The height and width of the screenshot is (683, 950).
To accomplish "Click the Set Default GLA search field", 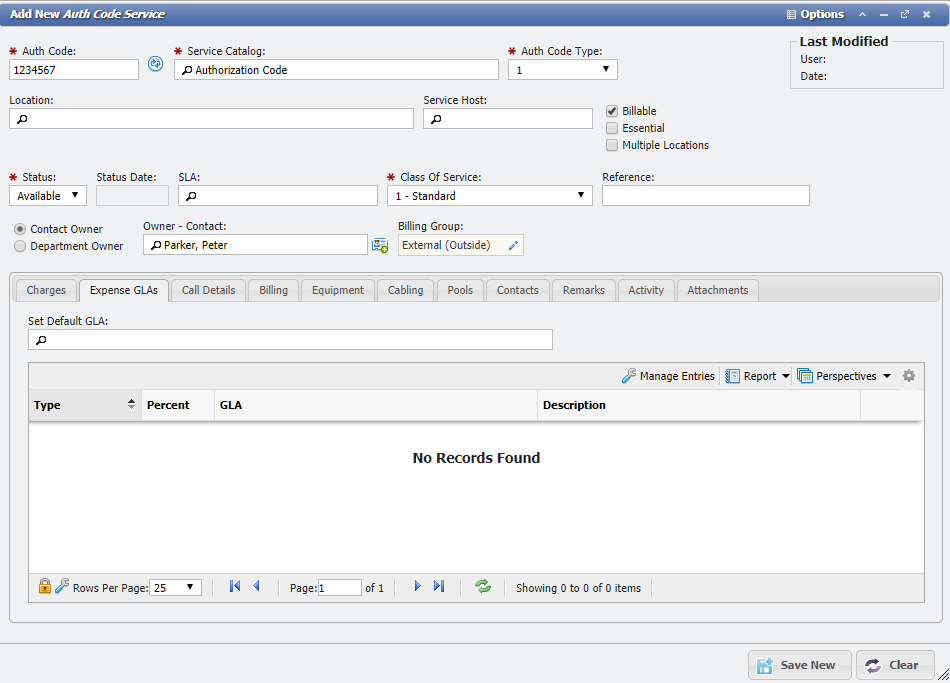I will pyautogui.click(x=290, y=340).
